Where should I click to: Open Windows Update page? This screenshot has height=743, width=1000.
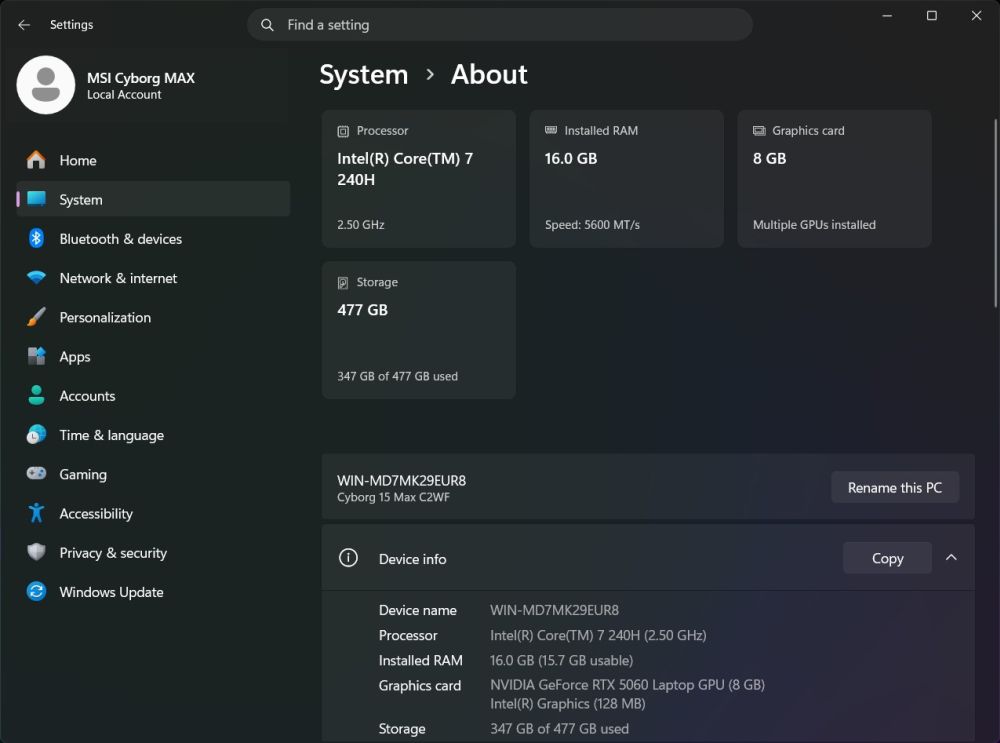coord(153,592)
